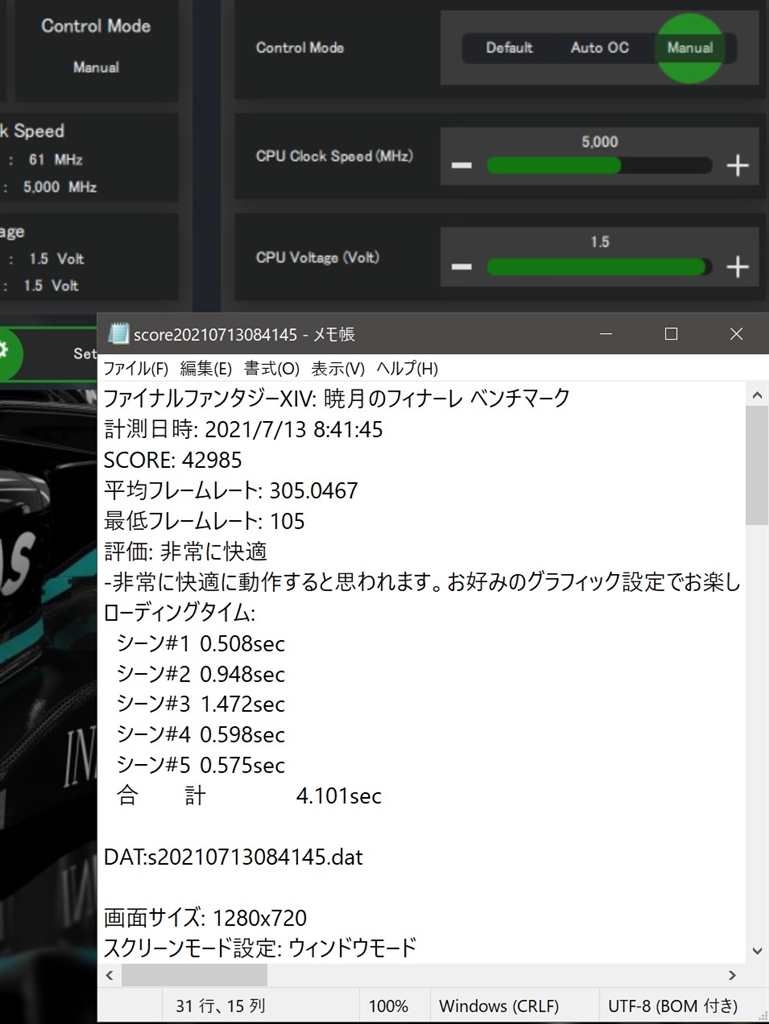Click the SCORE: 42985 line
This screenshot has height=1024, width=769.
tap(173, 460)
